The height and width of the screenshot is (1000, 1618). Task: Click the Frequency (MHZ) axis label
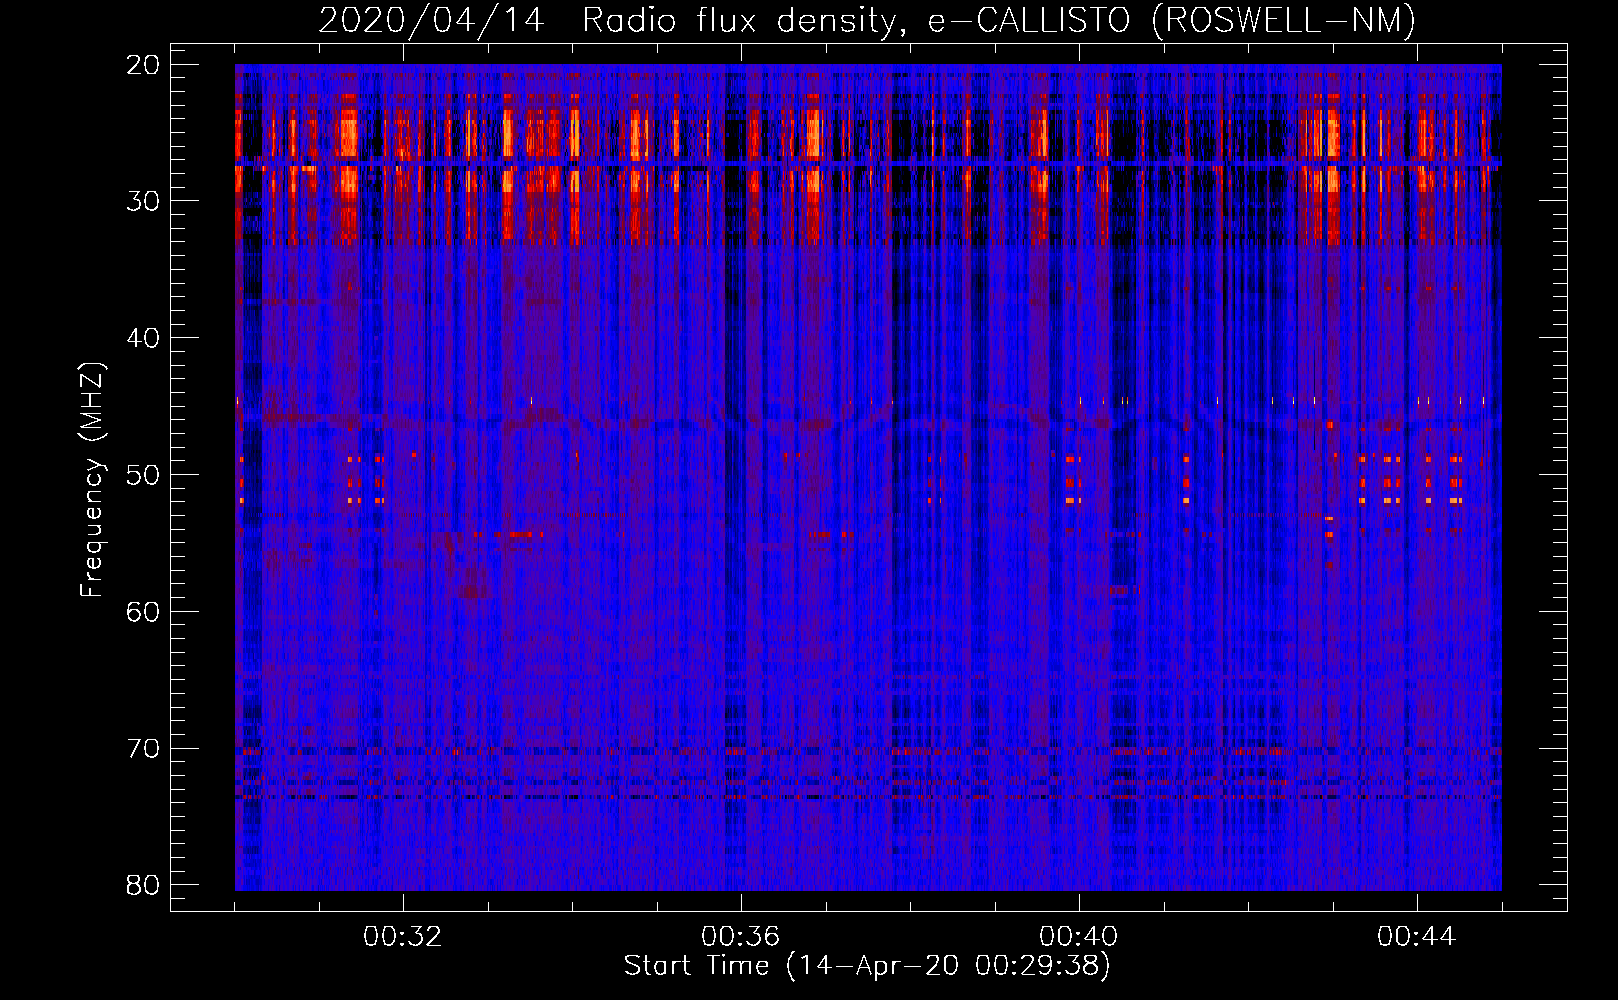[92, 480]
